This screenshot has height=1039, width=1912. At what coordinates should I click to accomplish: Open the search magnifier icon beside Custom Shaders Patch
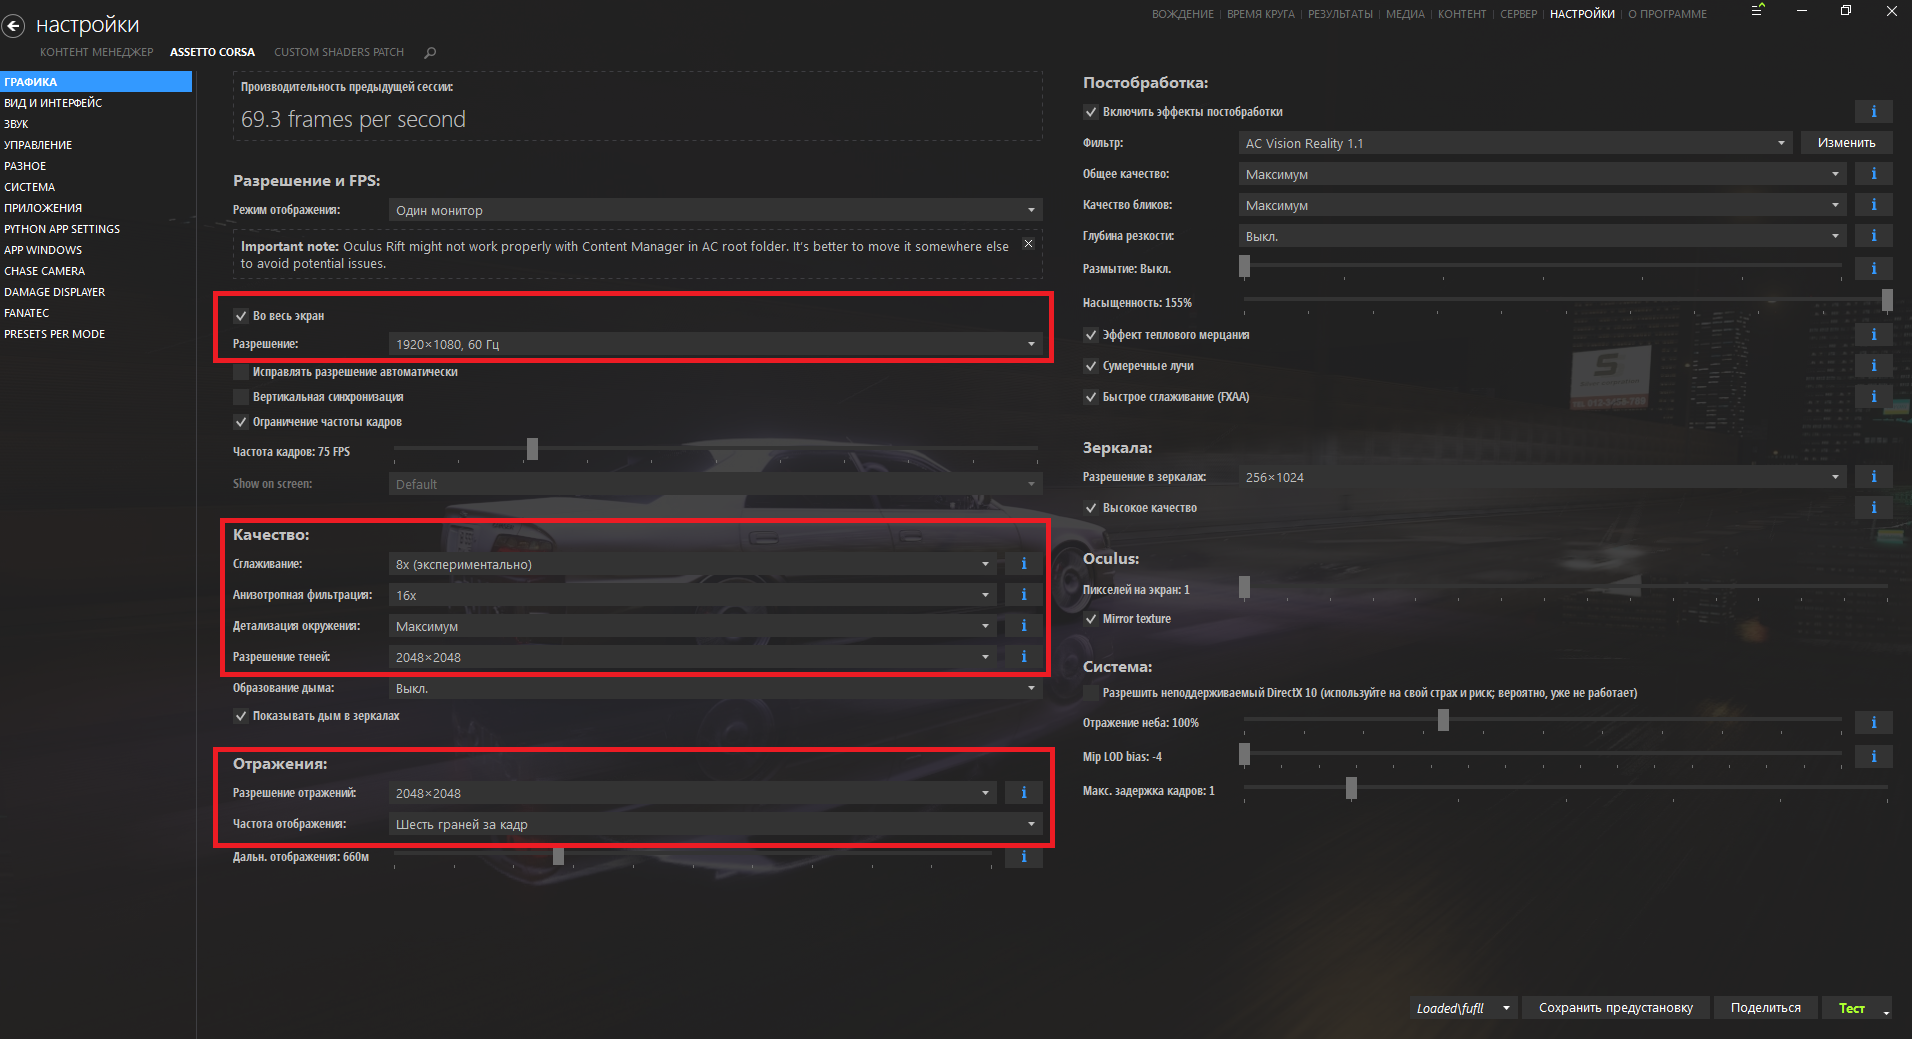click(x=430, y=52)
